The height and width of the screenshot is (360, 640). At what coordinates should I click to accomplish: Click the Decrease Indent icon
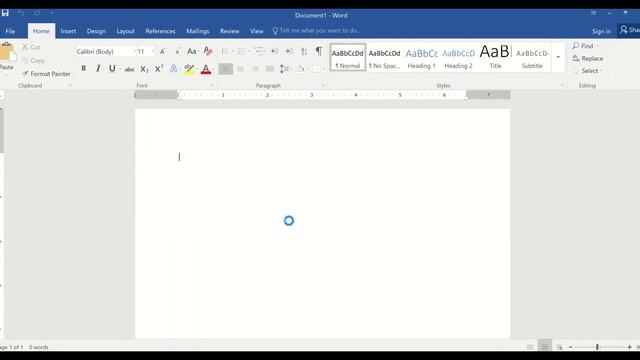(x=275, y=51)
